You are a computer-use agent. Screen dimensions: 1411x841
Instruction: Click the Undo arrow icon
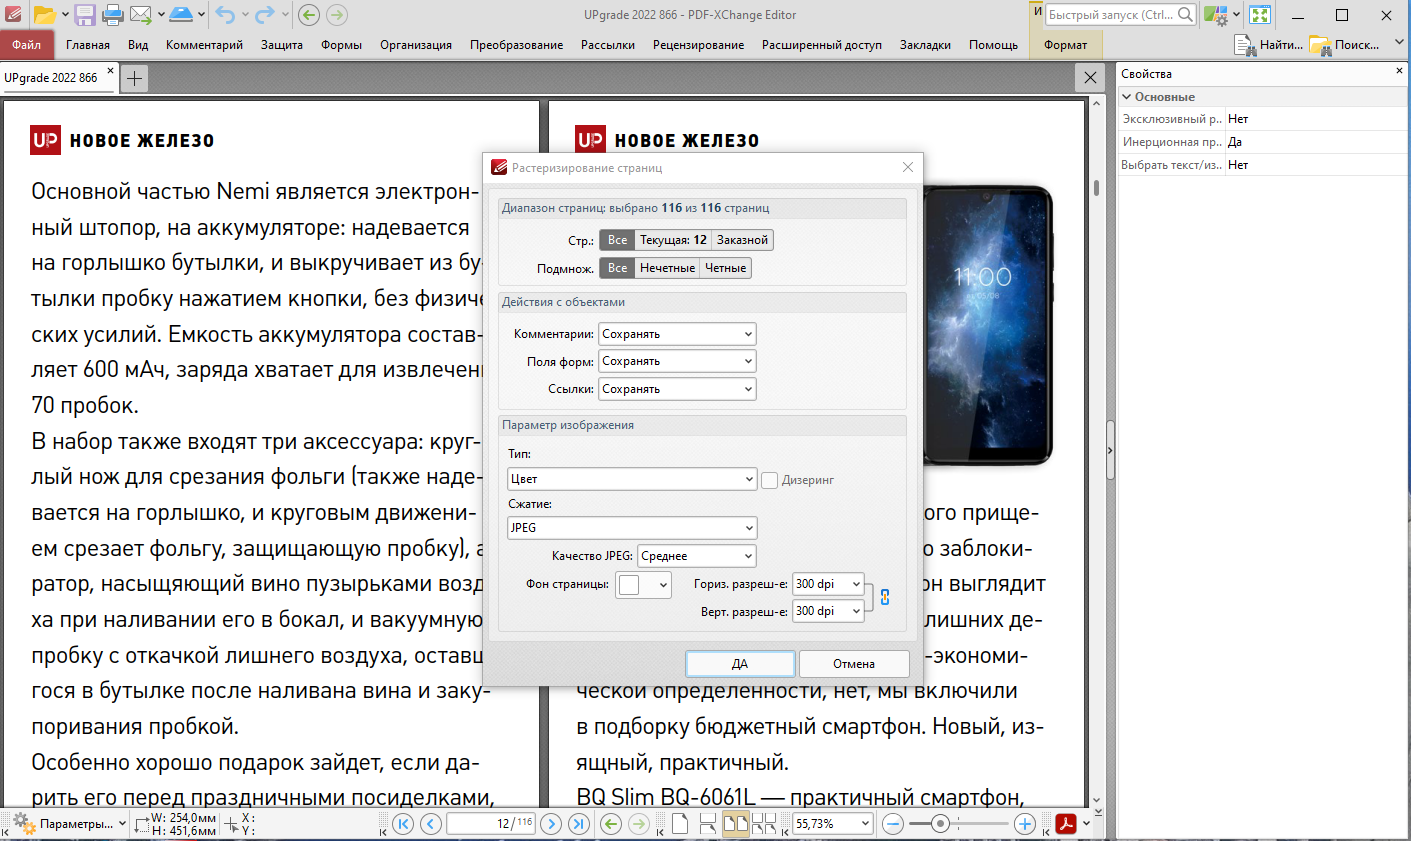point(224,14)
